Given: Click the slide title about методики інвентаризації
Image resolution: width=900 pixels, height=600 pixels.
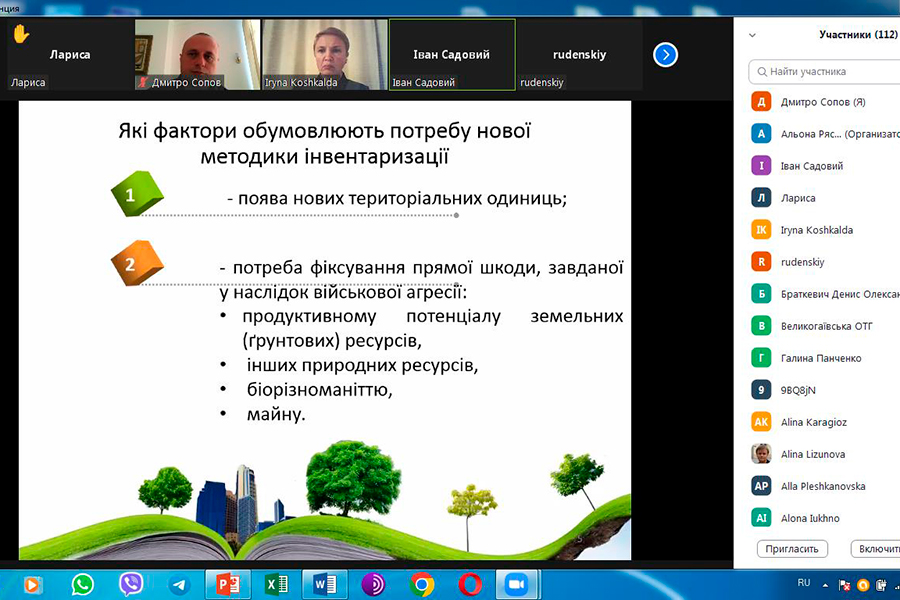Looking at the screenshot, I should pyautogui.click(x=324, y=144).
